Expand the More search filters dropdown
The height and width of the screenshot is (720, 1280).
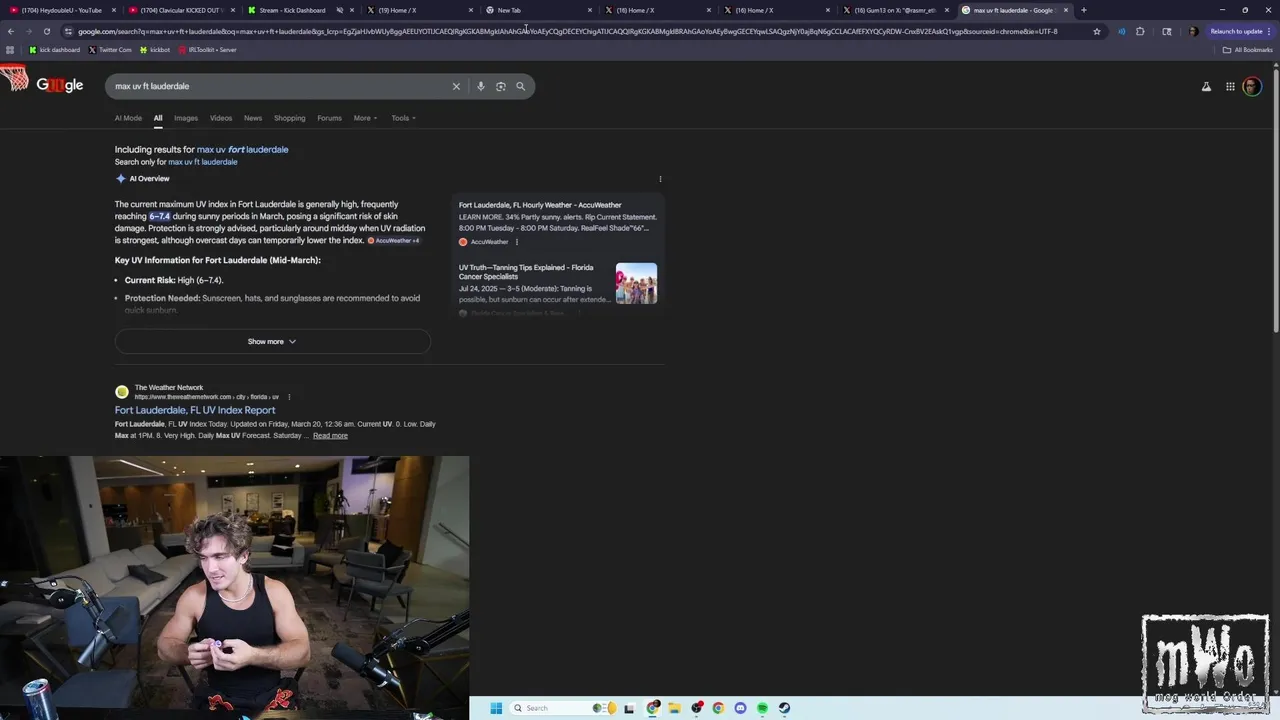tap(365, 118)
